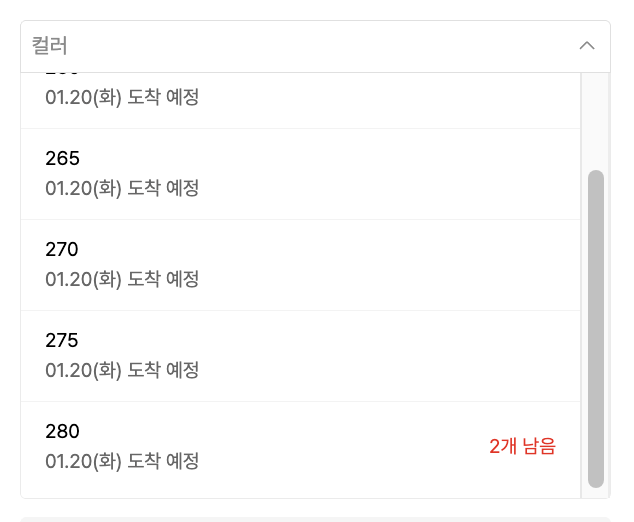Click the 265 size number label
This screenshot has width=634, height=522.
click(62, 159)
